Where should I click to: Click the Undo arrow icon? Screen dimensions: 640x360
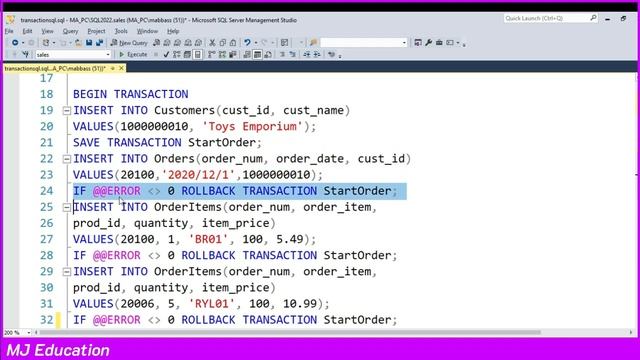click(247, 42)
